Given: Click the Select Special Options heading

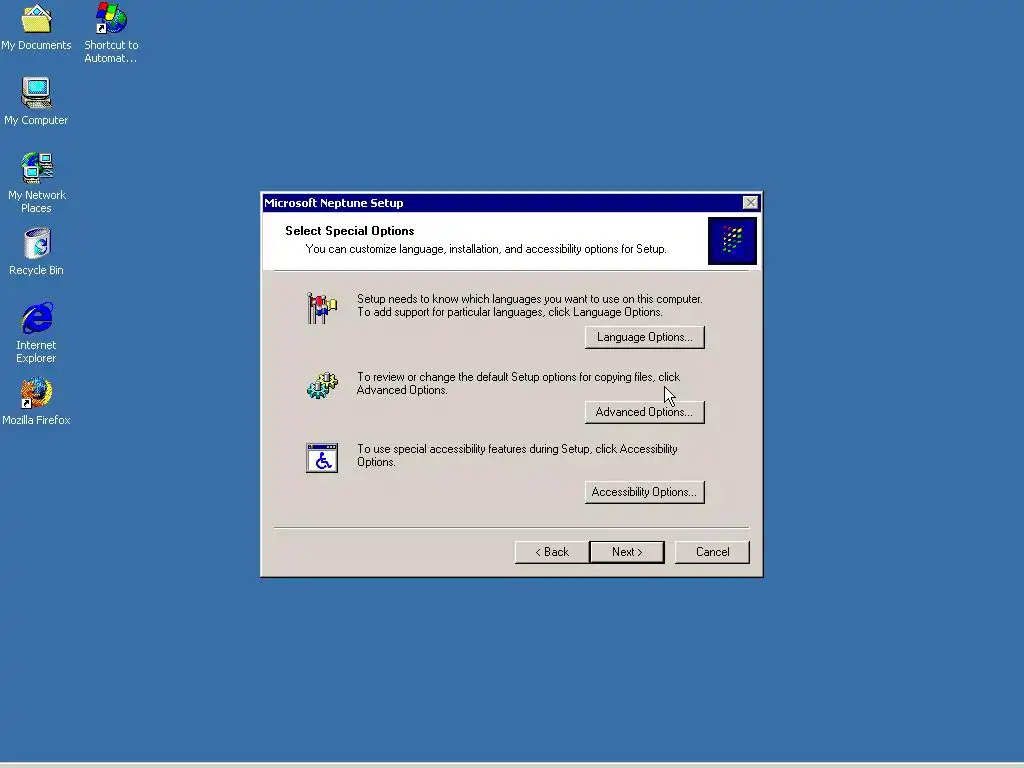Looking at the screenshot, I should click(349, 231).
